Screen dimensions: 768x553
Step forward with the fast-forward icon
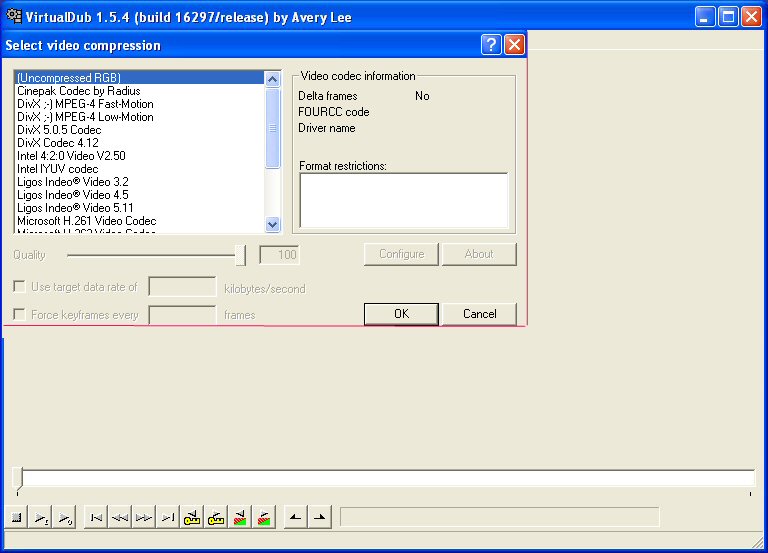coord(144,517)
